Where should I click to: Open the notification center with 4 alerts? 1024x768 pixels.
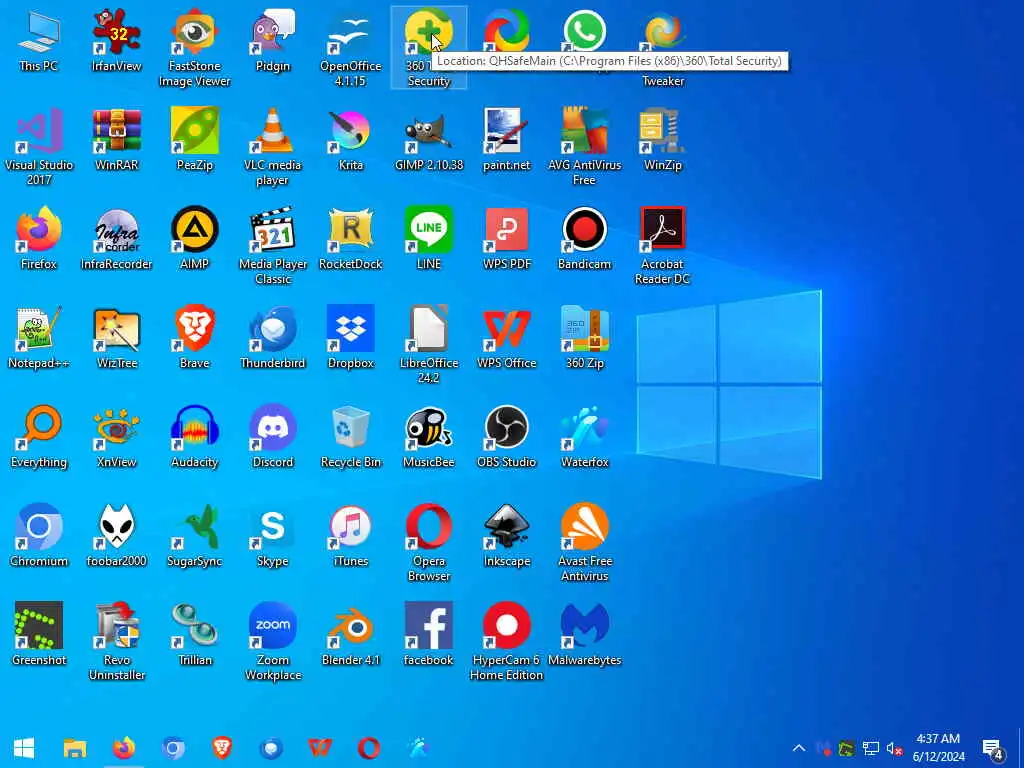(993, 748)
